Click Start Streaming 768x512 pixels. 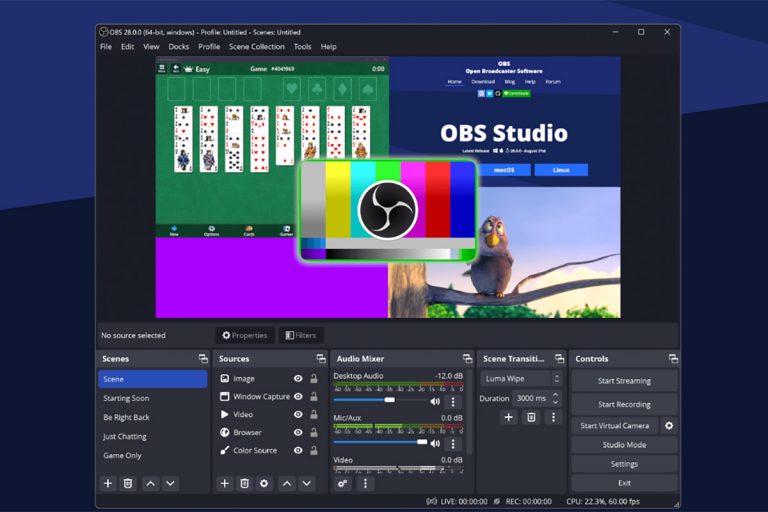pyautogui.click(x=624, y=381)
